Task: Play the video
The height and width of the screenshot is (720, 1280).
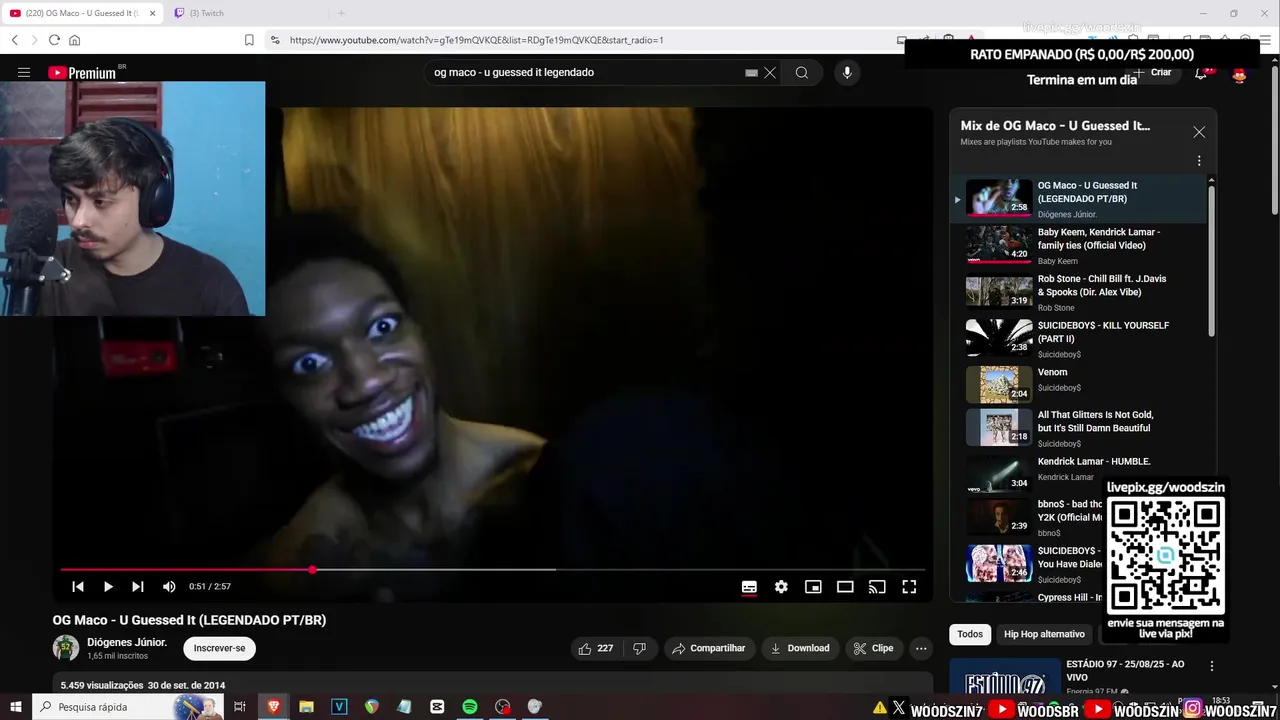Action: coord(108,587)
